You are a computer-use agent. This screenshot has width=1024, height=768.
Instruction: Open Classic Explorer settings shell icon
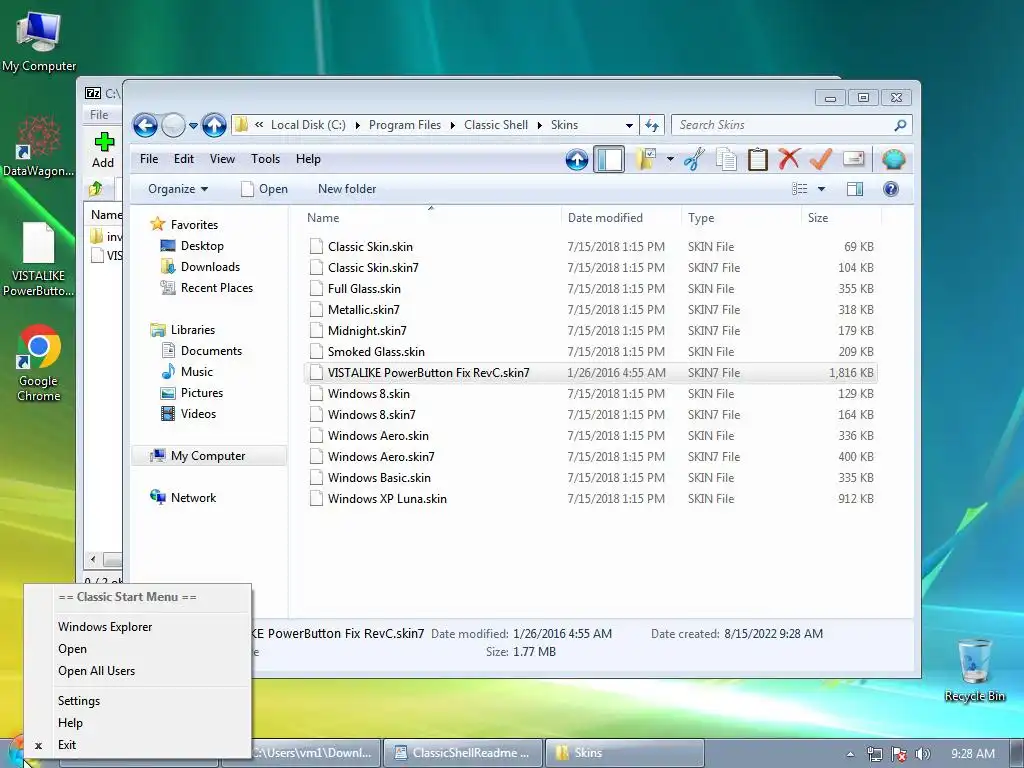pos(893,159)
